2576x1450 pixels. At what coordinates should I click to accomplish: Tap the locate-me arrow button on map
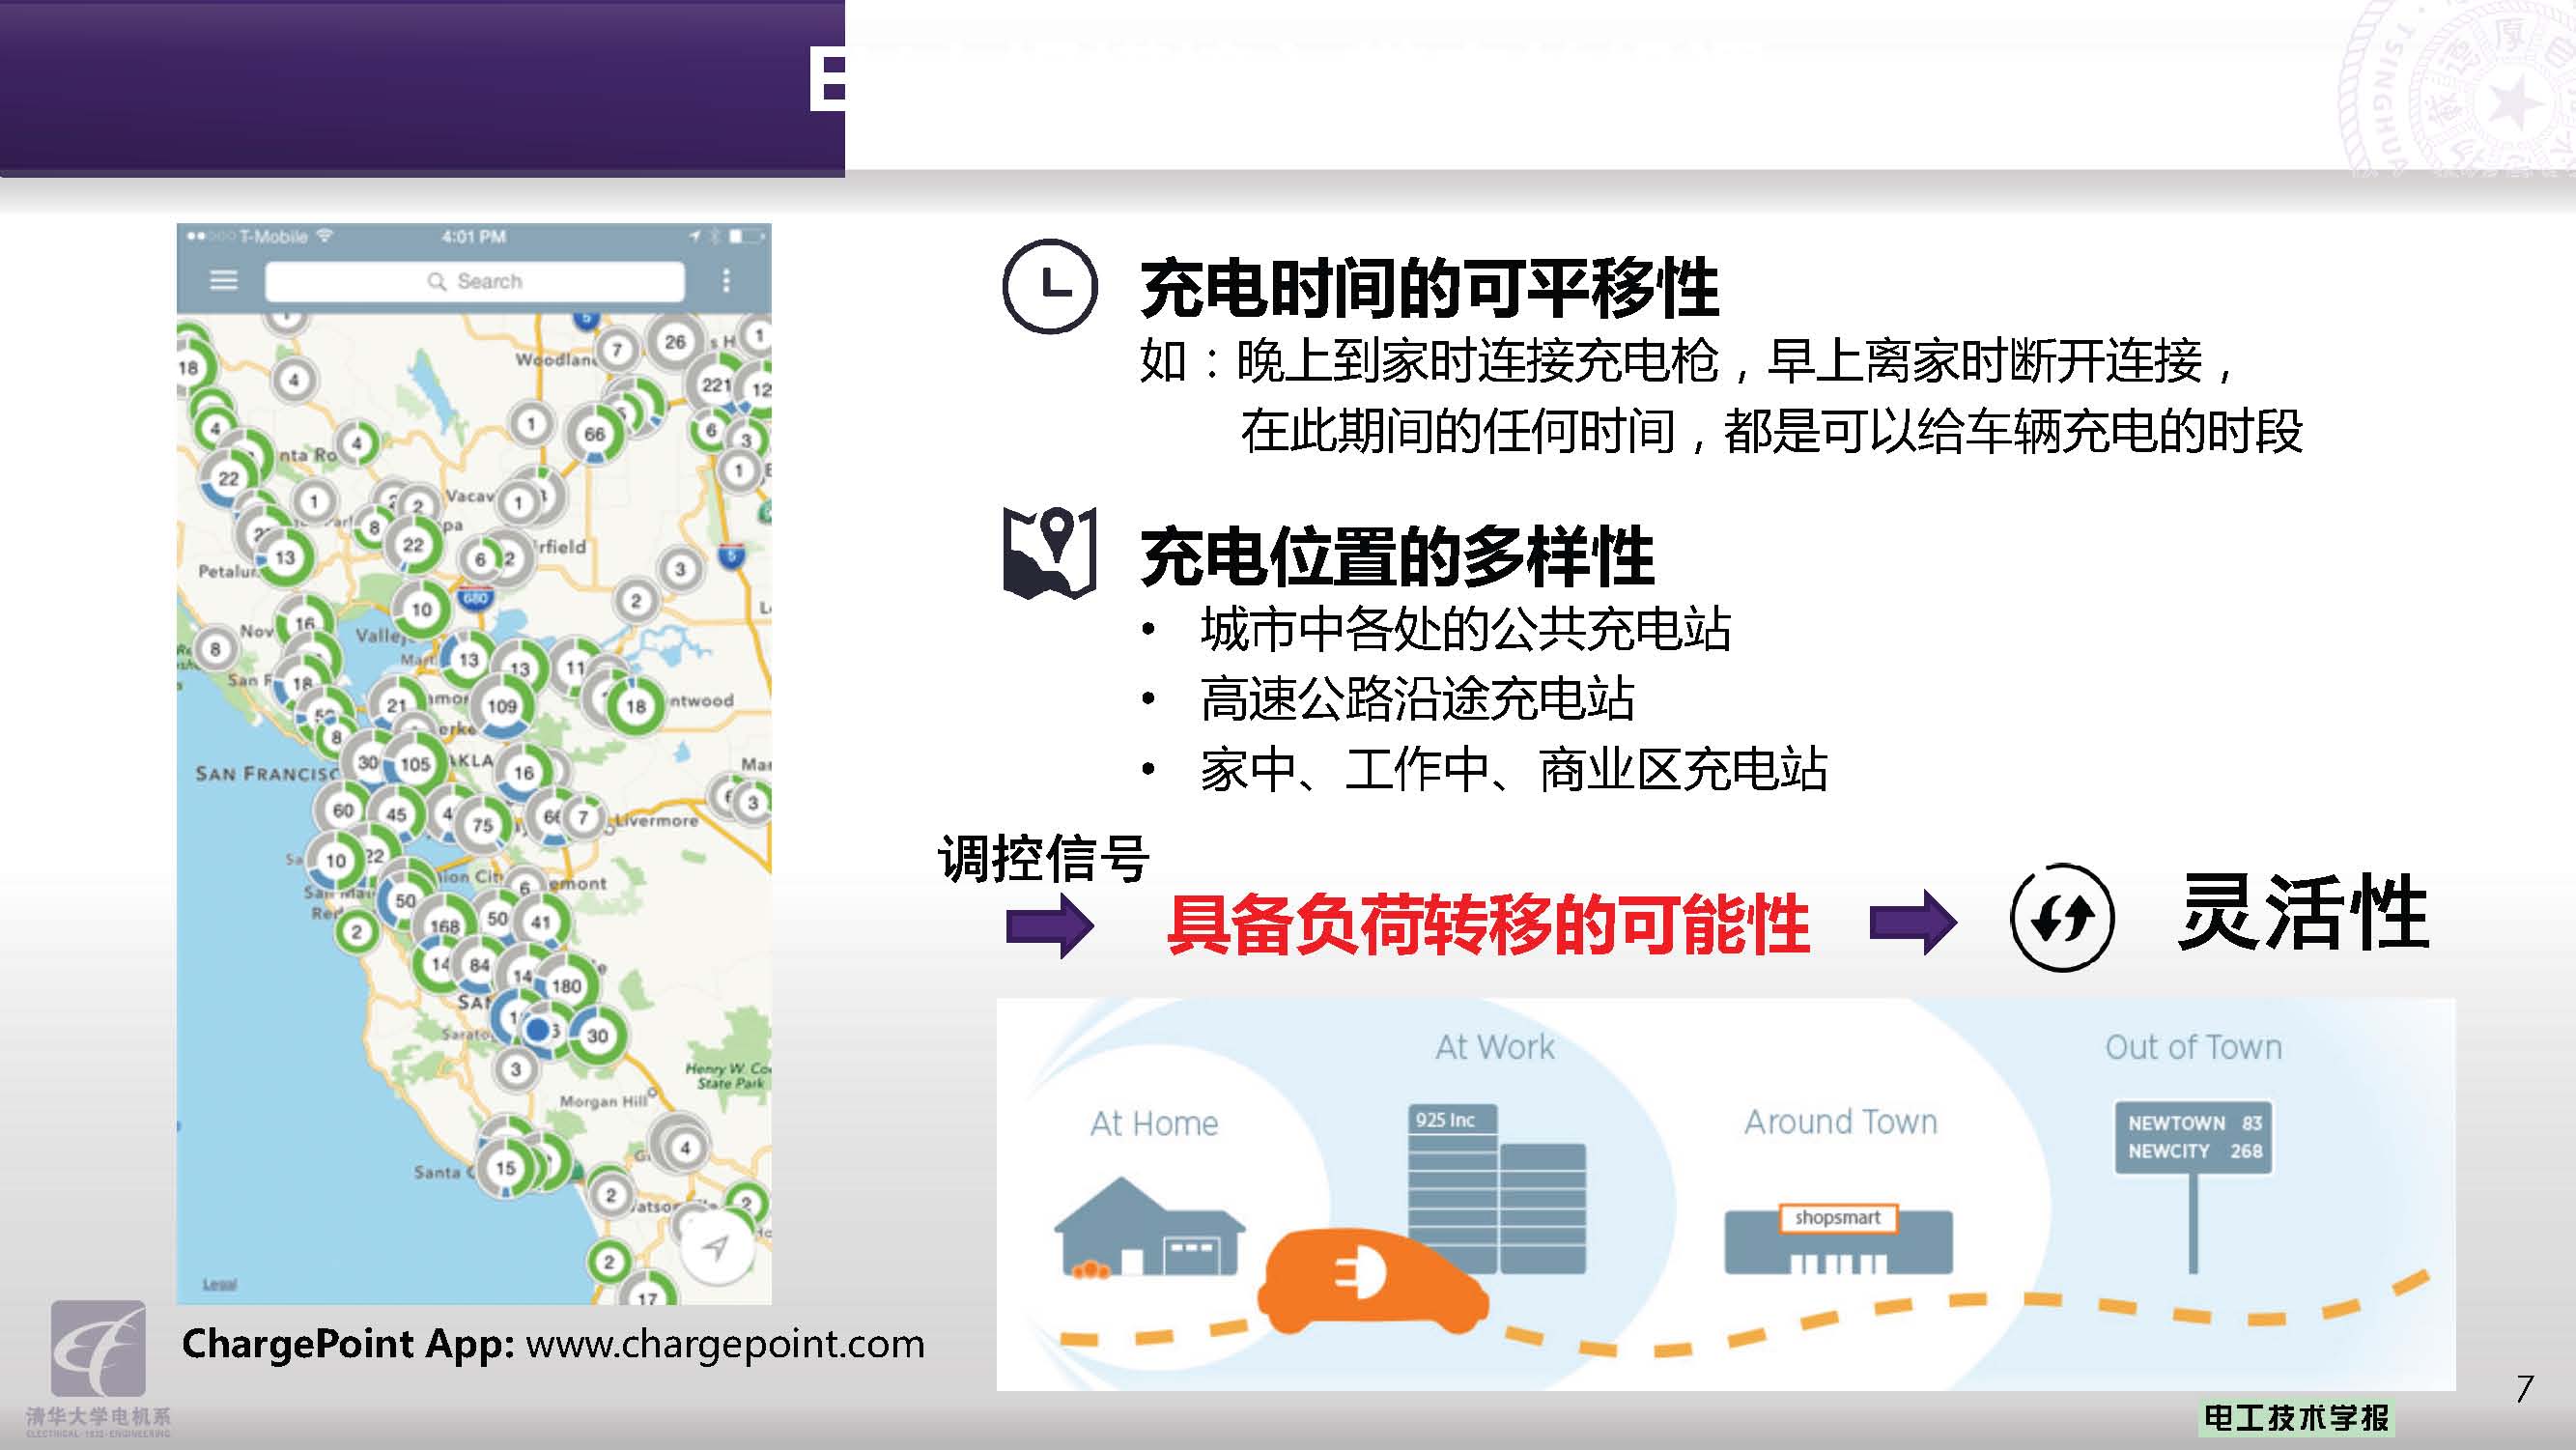point(716,1246)
